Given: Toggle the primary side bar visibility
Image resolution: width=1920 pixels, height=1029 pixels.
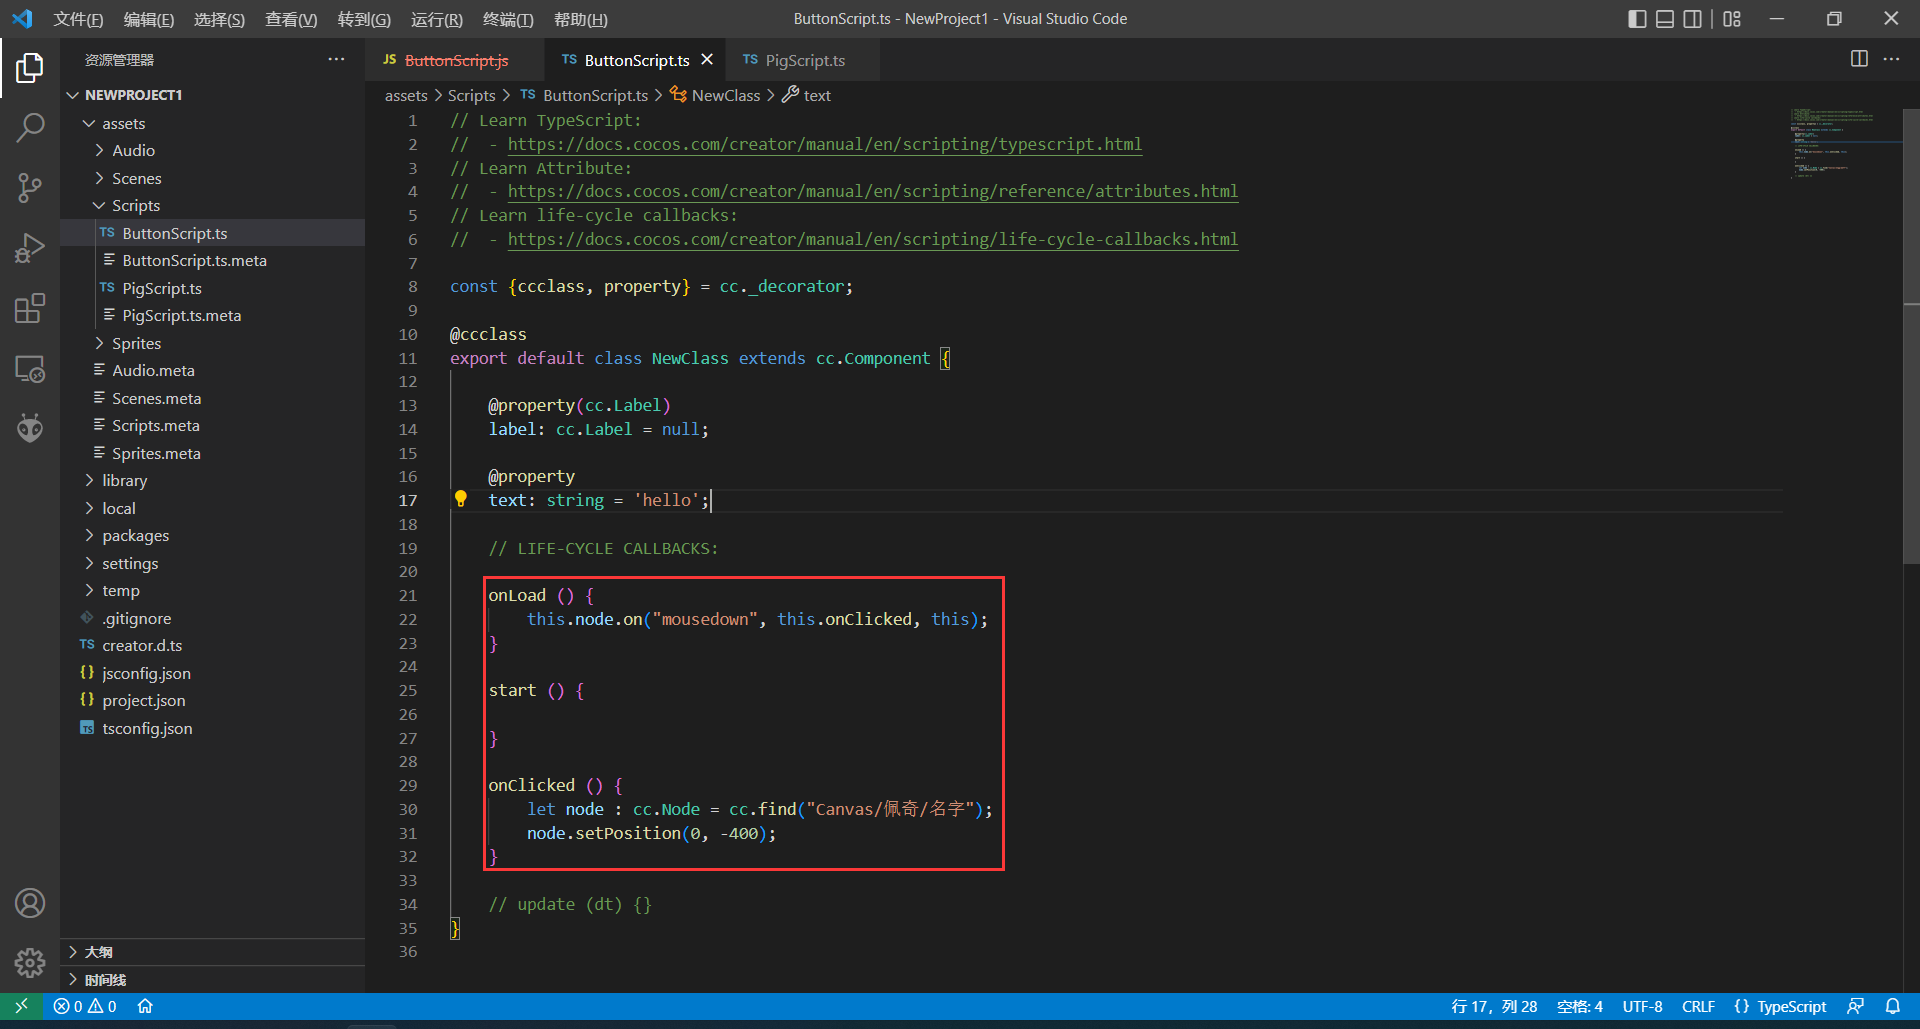Looking at the screenshot, I should tap(1637, 19).
